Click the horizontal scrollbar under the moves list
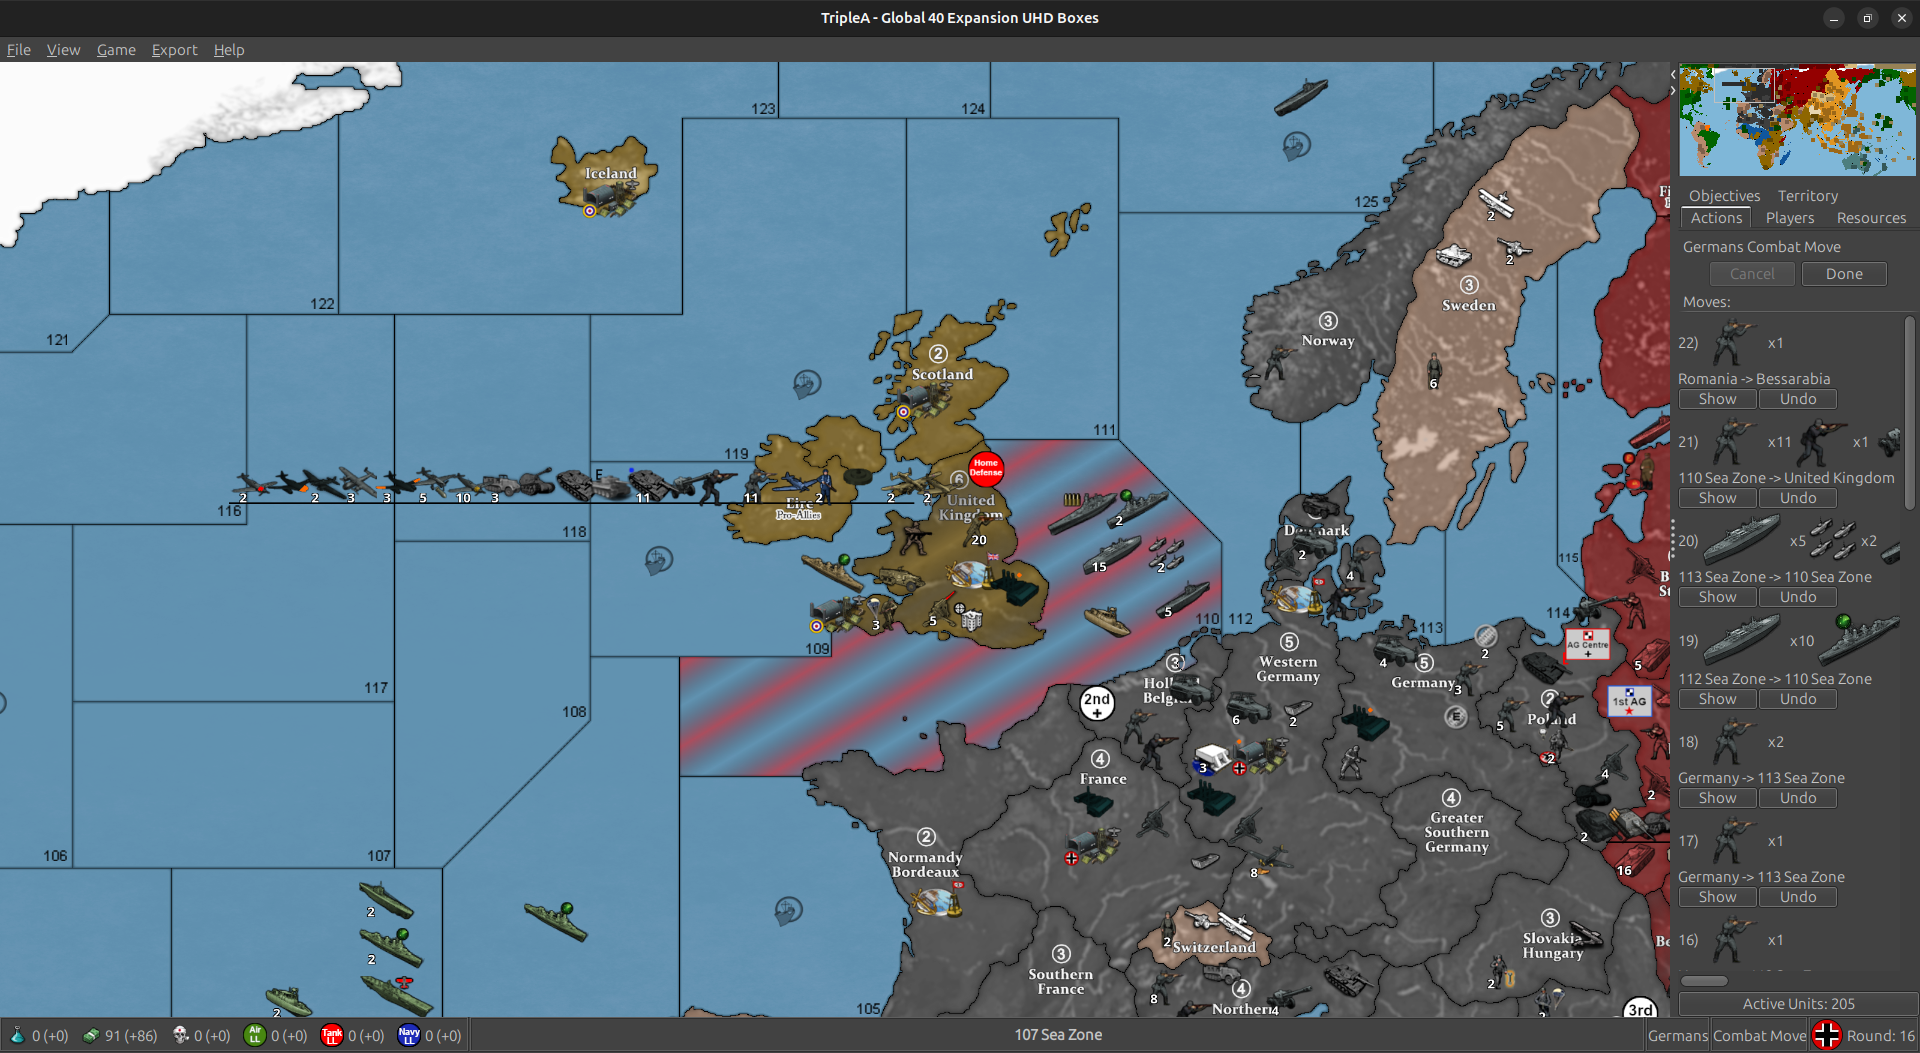1920x1053 pixels. pos(1704,981)
